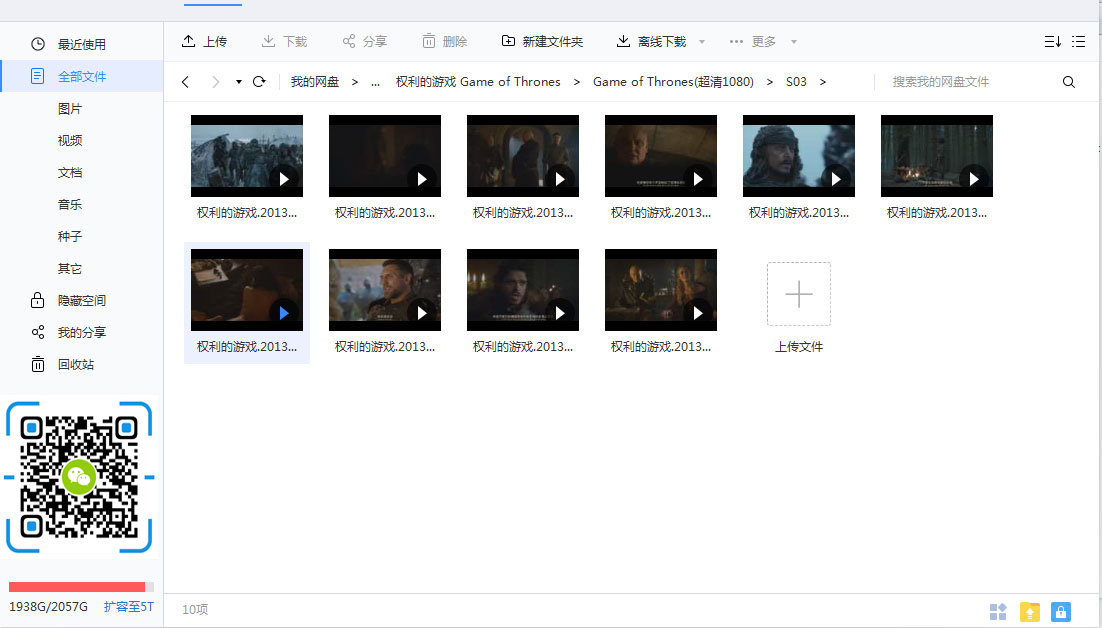This screenshot has height=628, width=1102.
Task: Click the WeChat QR code image
Action: [79, 478]
